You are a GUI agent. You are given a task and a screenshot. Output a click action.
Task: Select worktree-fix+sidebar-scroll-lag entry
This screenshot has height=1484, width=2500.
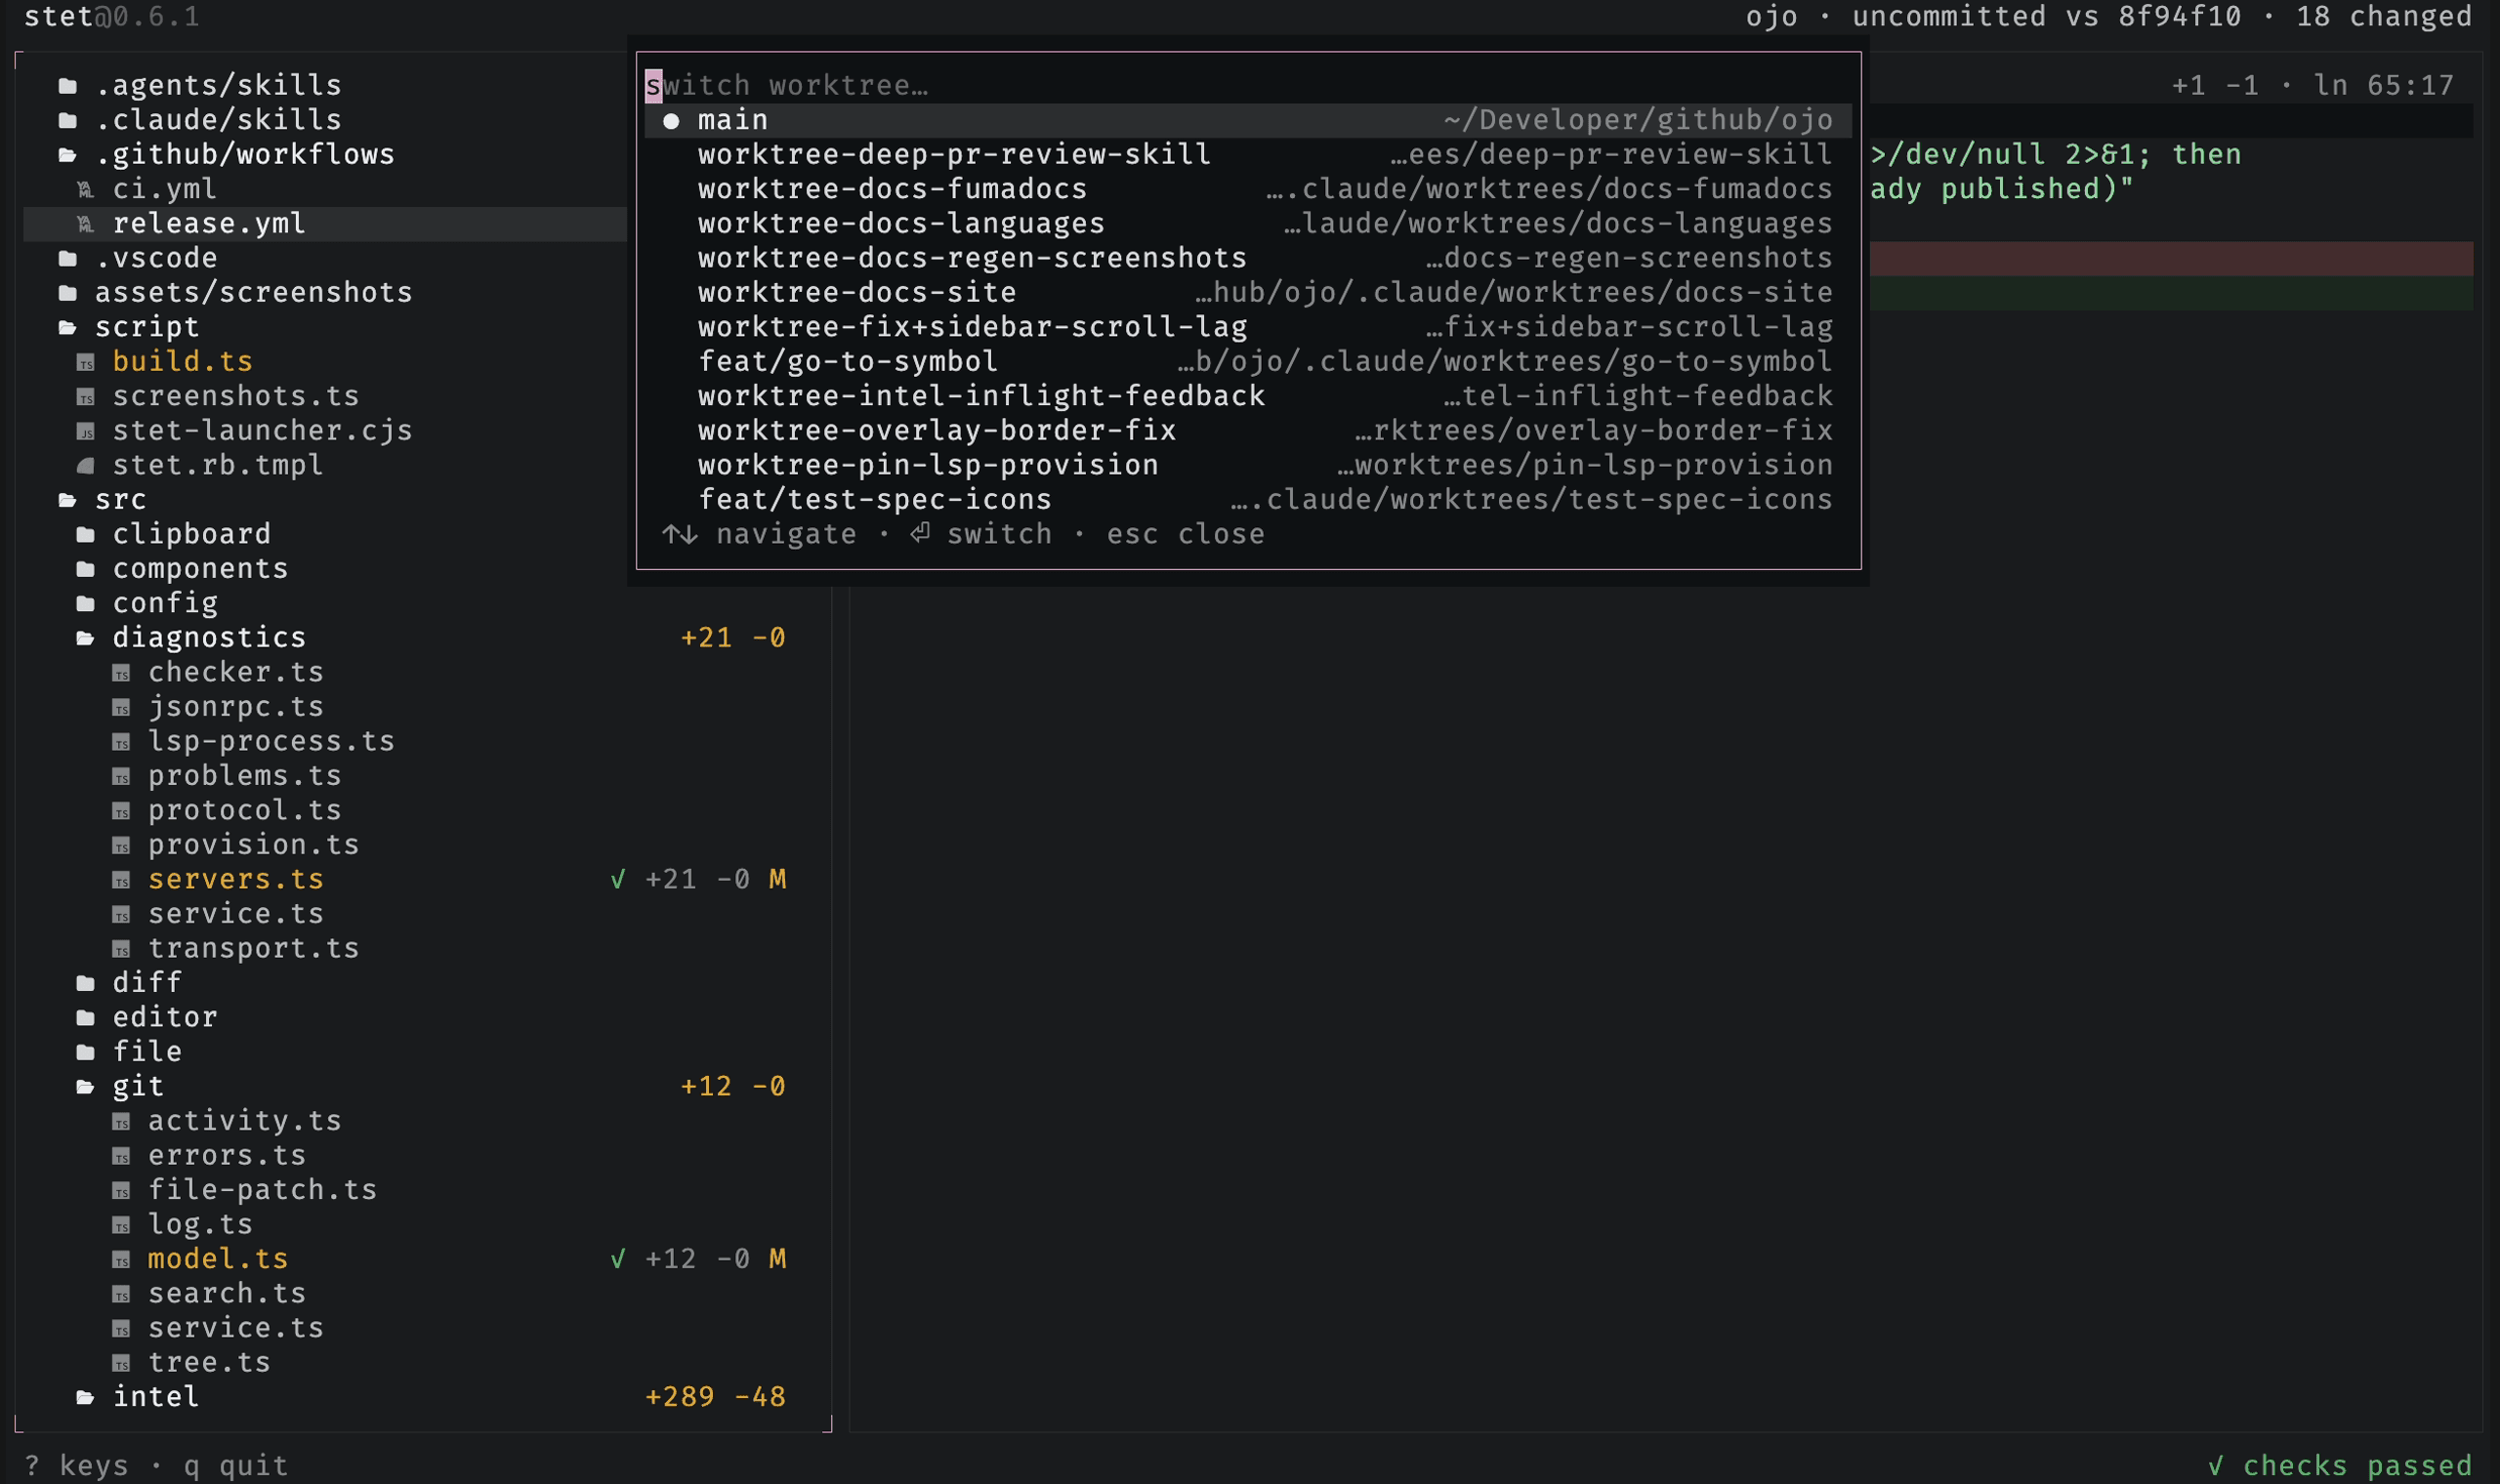1248,328
